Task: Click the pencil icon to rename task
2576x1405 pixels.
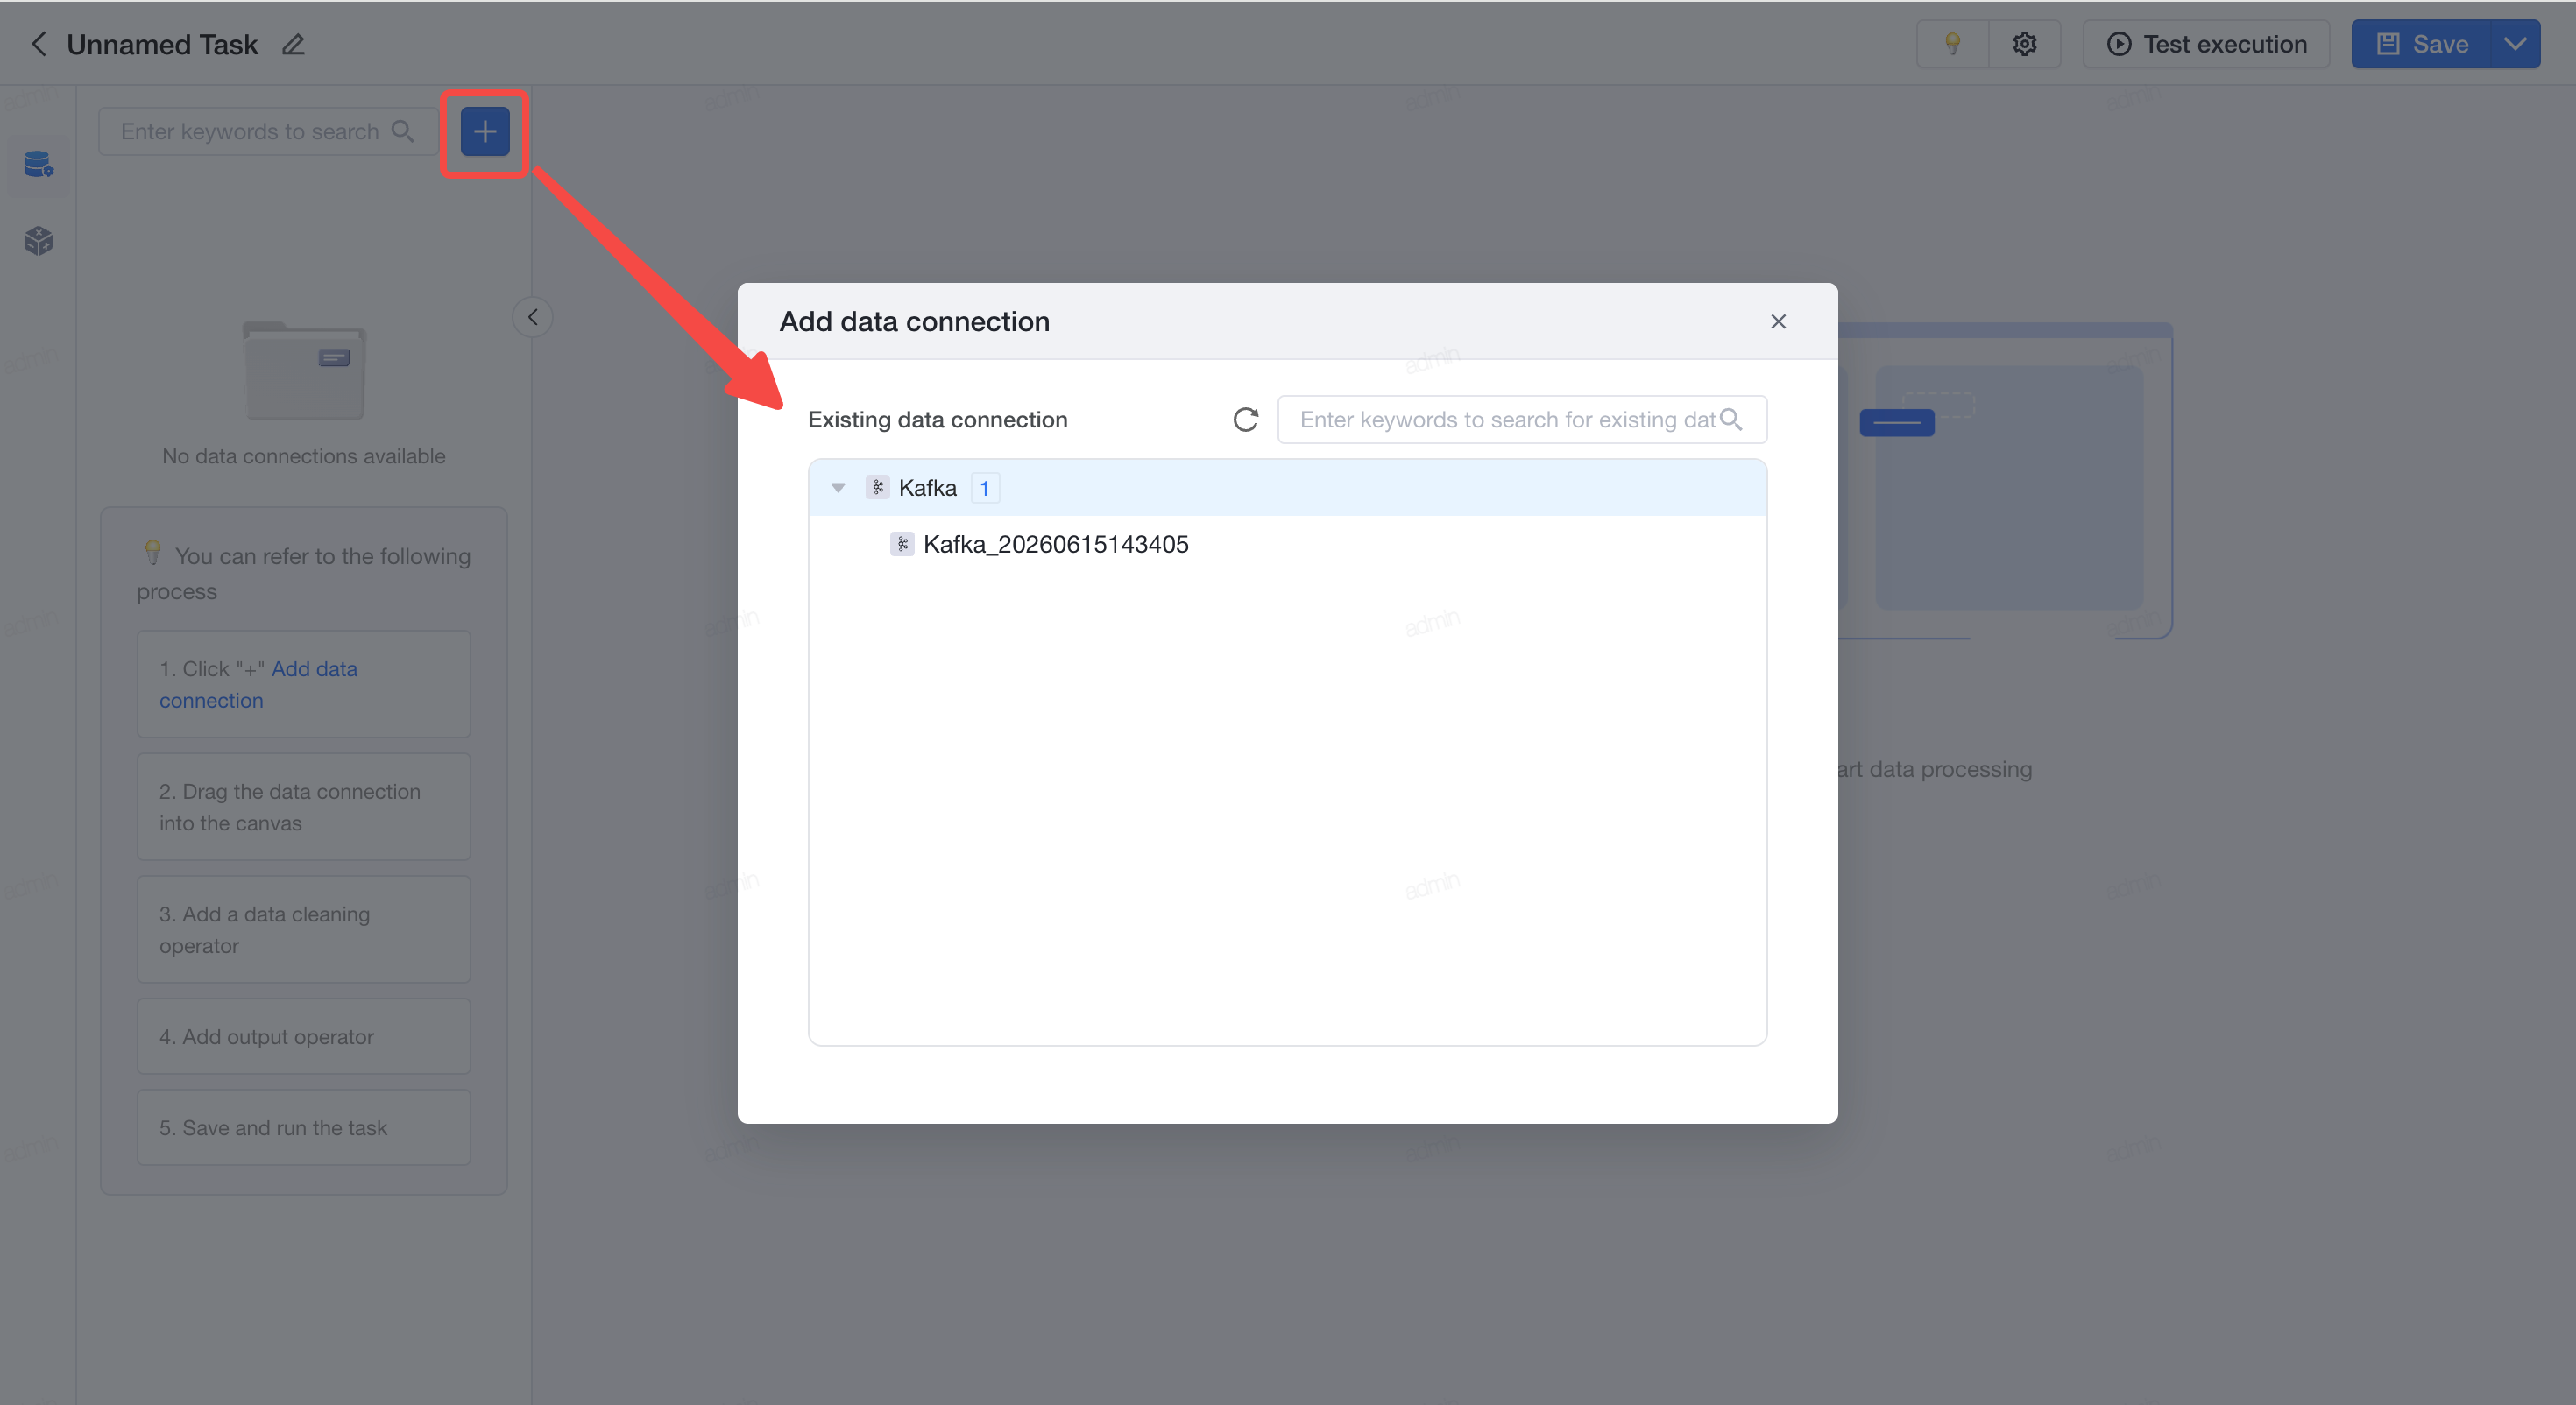Action: tap(293, 44)
